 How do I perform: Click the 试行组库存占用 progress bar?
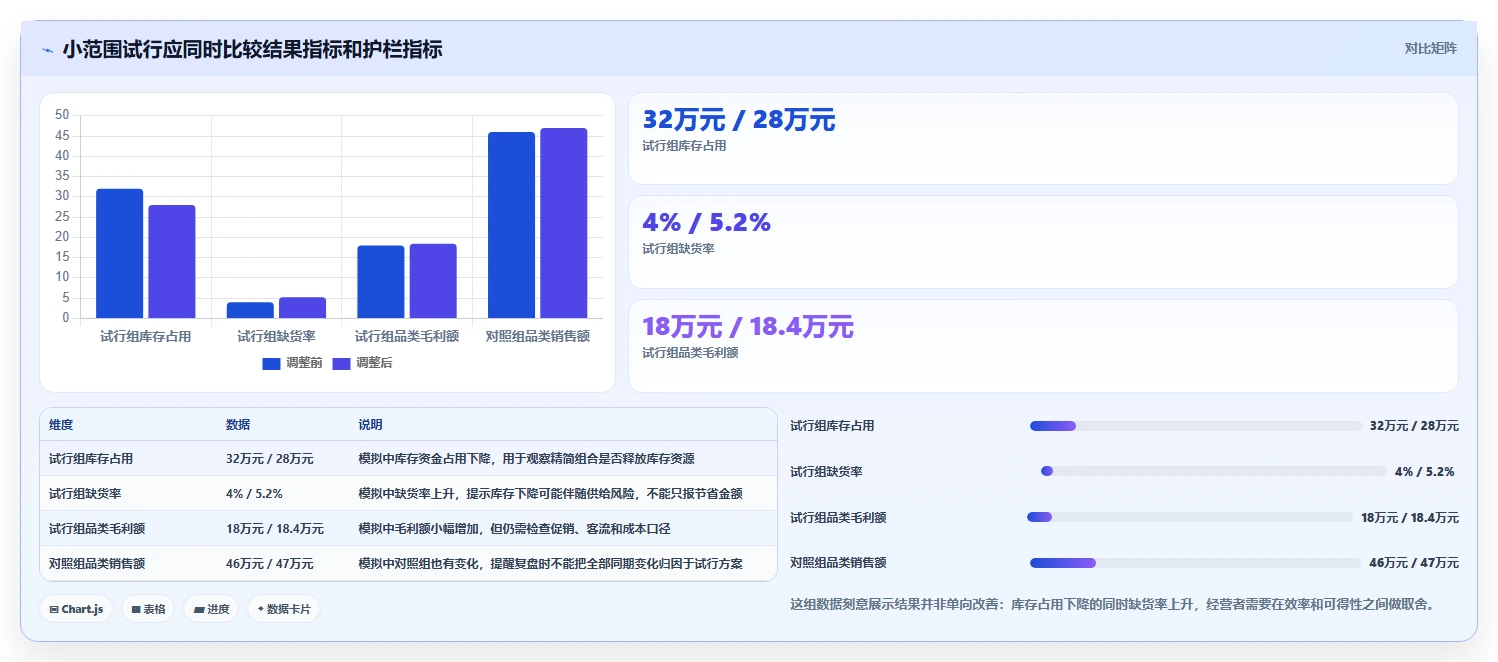click(x=1196, y=426)
